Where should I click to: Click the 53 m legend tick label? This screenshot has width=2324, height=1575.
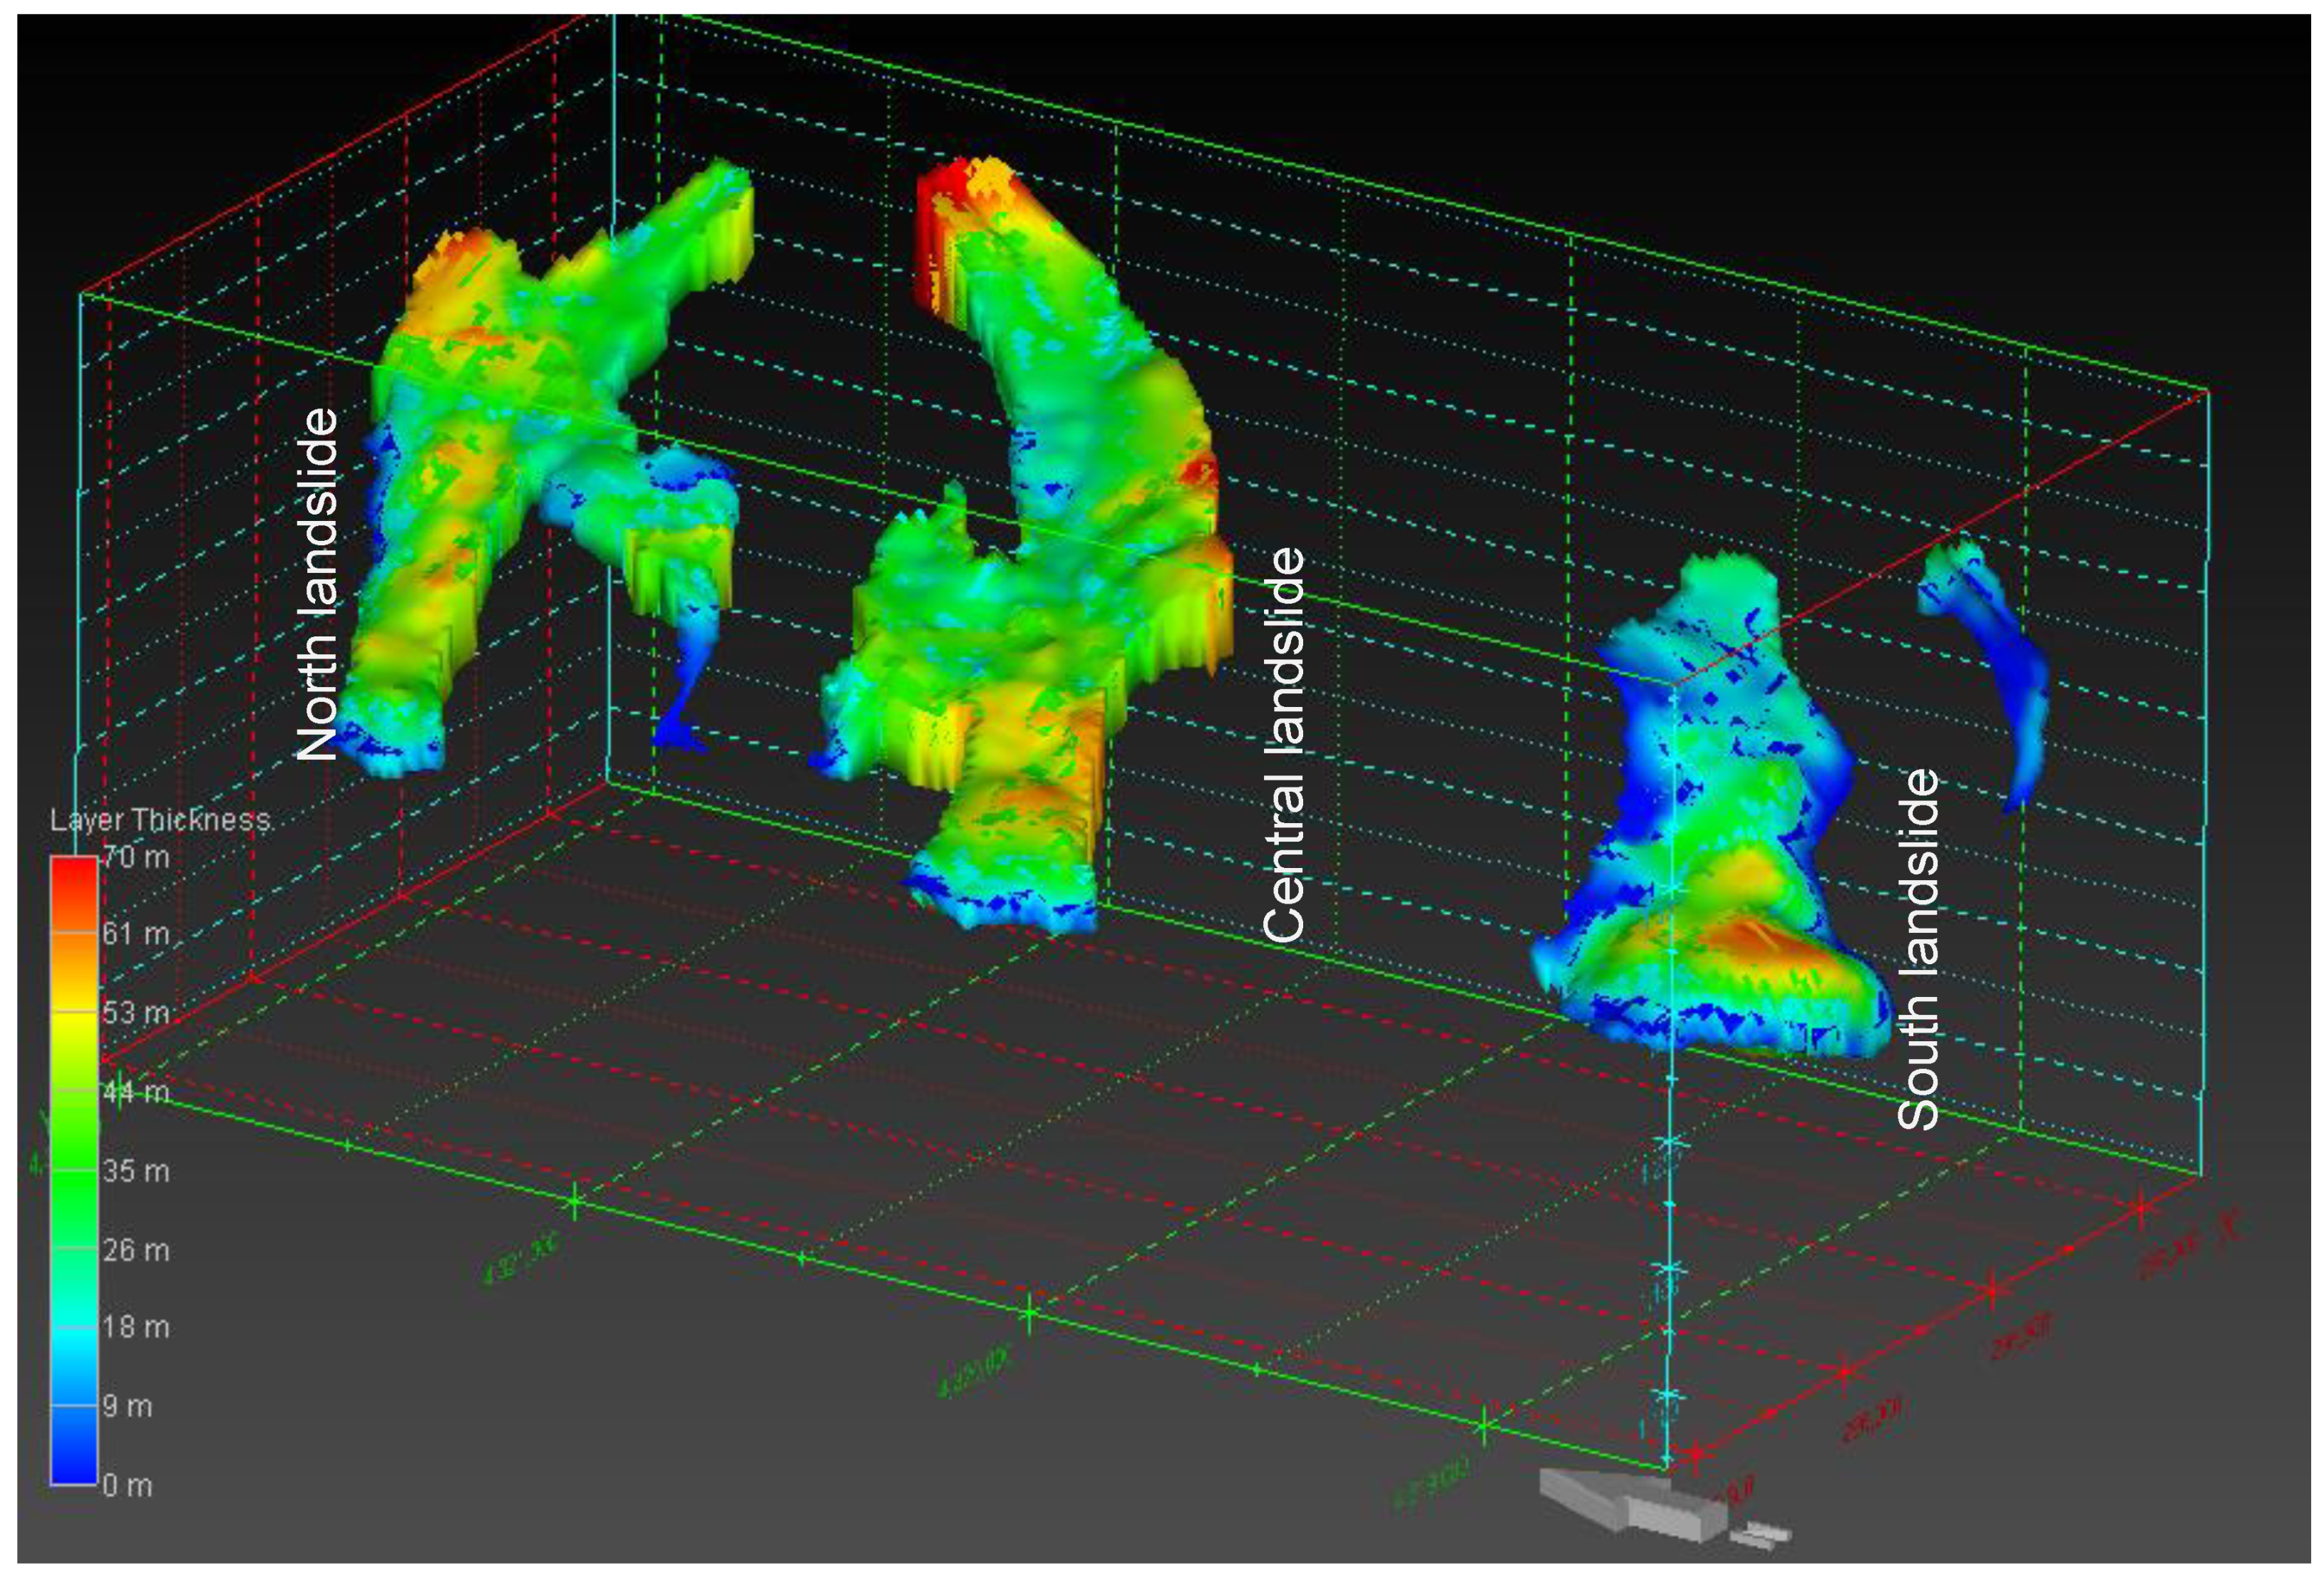pos(136,1013)
